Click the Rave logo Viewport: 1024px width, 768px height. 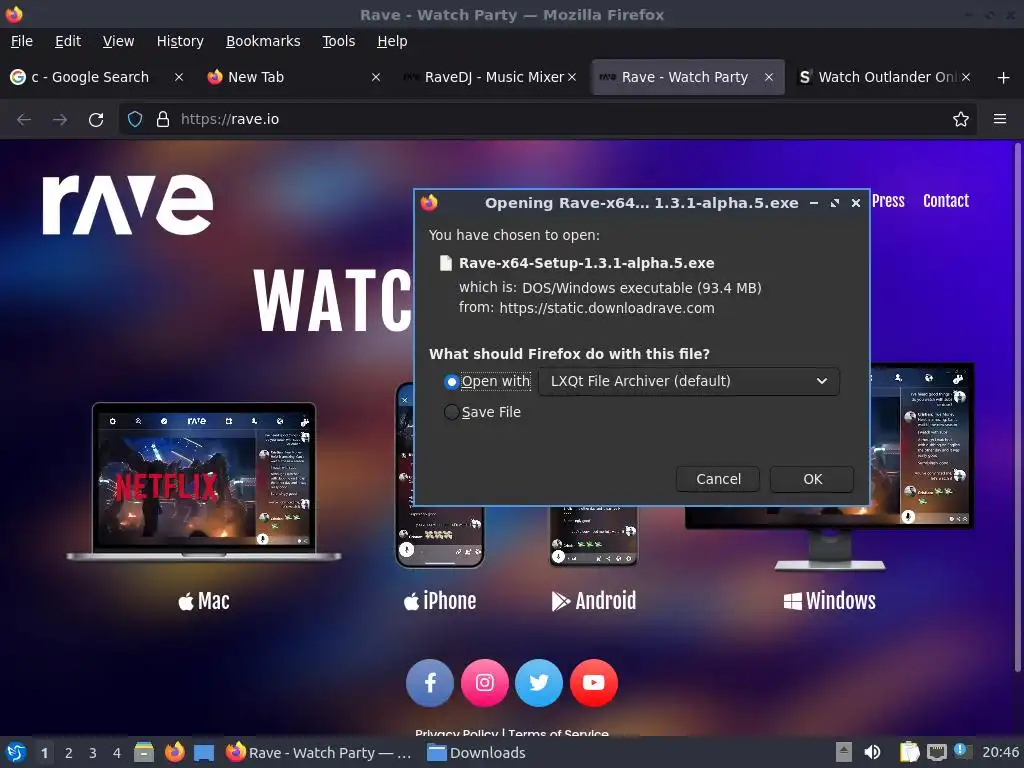click(x=128, y=204)
